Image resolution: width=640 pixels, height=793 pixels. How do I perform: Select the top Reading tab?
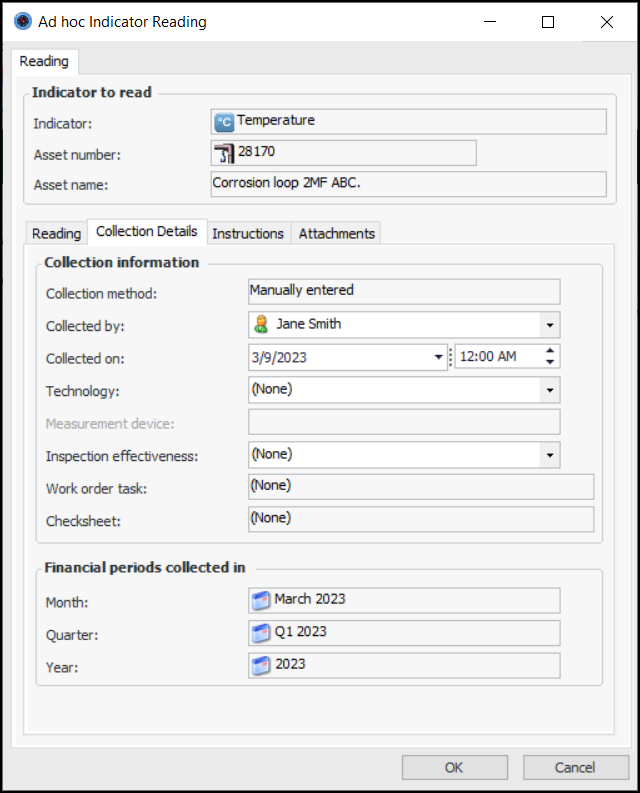tap(44, 61)
